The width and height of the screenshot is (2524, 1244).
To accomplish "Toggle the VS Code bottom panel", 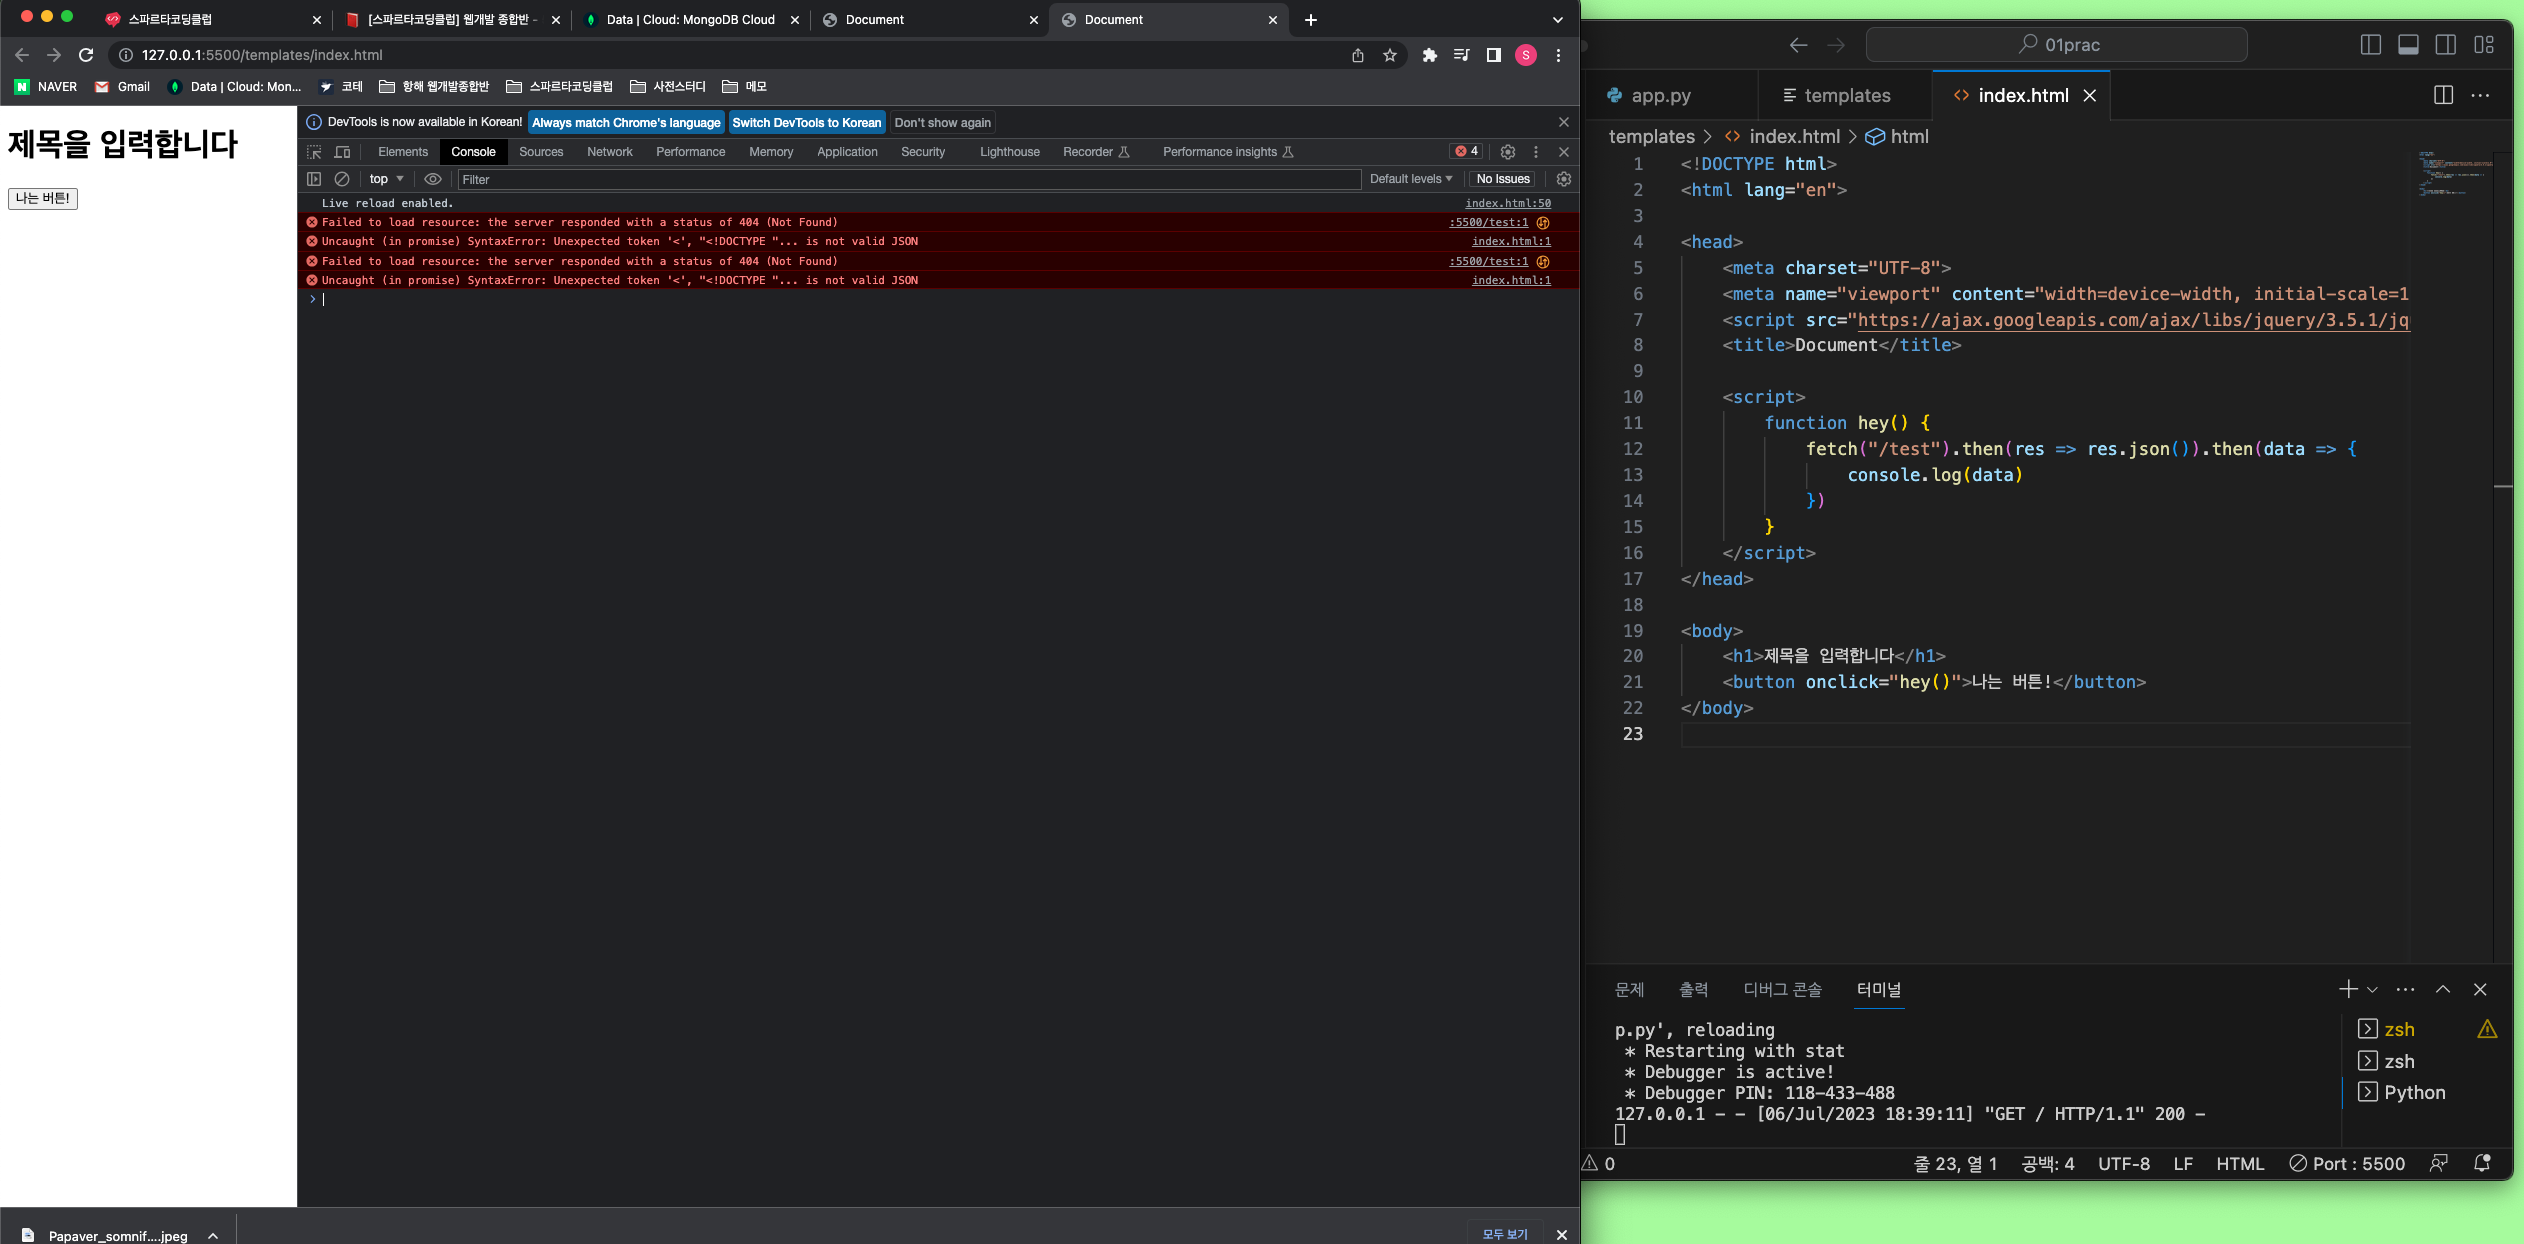I will tap(2409, 45).
